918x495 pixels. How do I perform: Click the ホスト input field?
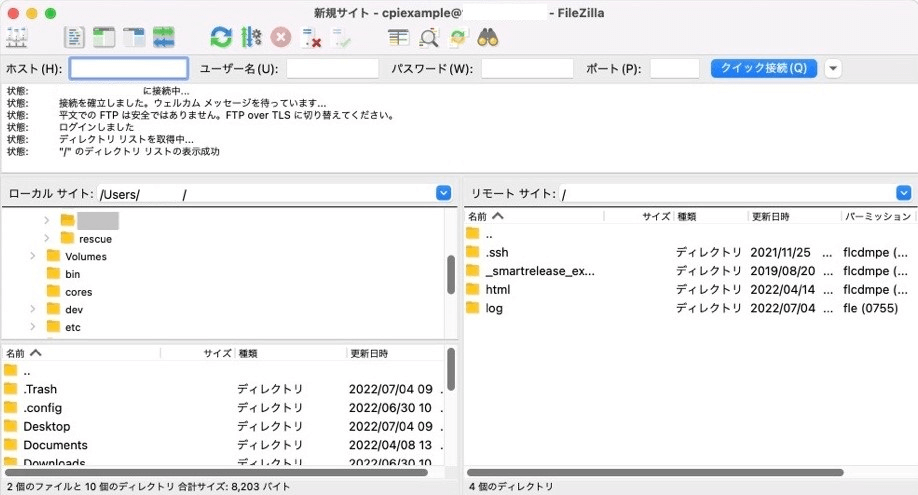[129, 69]
